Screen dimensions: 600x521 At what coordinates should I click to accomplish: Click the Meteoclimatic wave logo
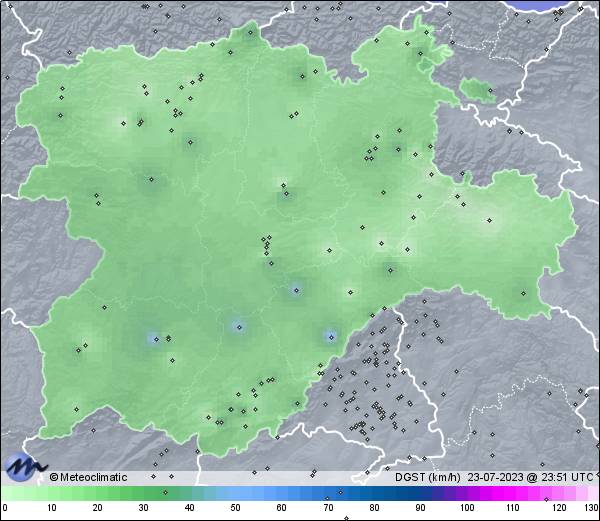pyautogui.click(x=25, y=467)
